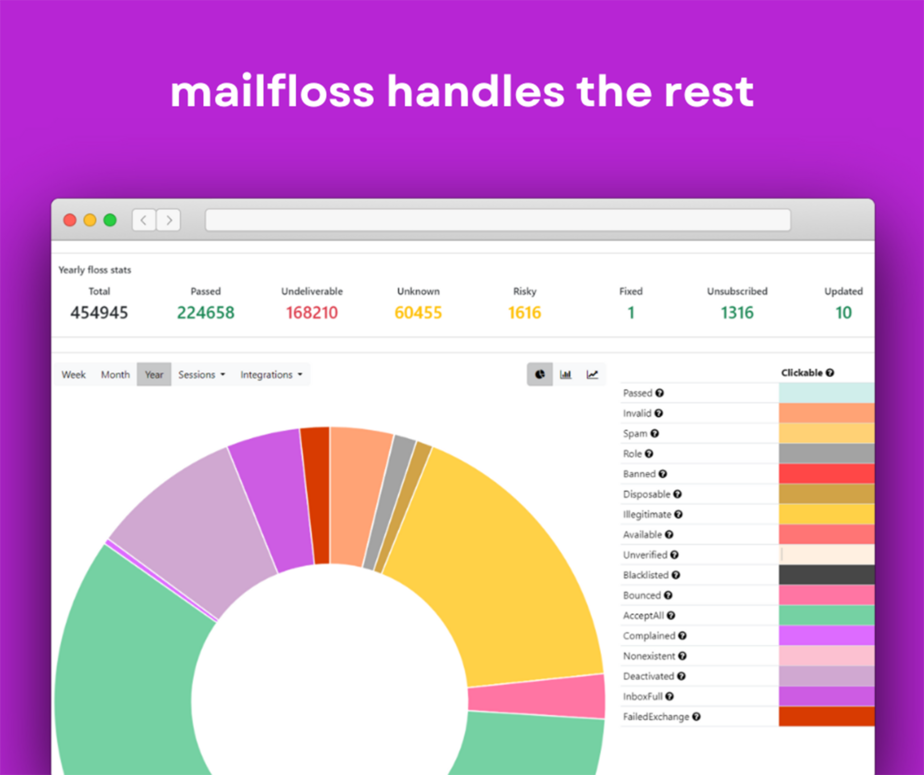Select the Year tab
This screenshot has width=924, height=775.
(154, 374)
